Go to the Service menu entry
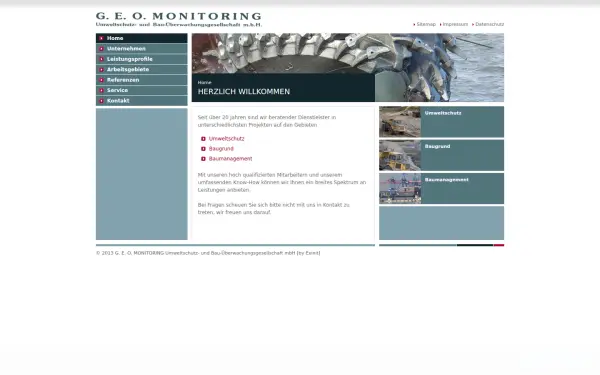600x375 pixels. [x=142, y=90]
